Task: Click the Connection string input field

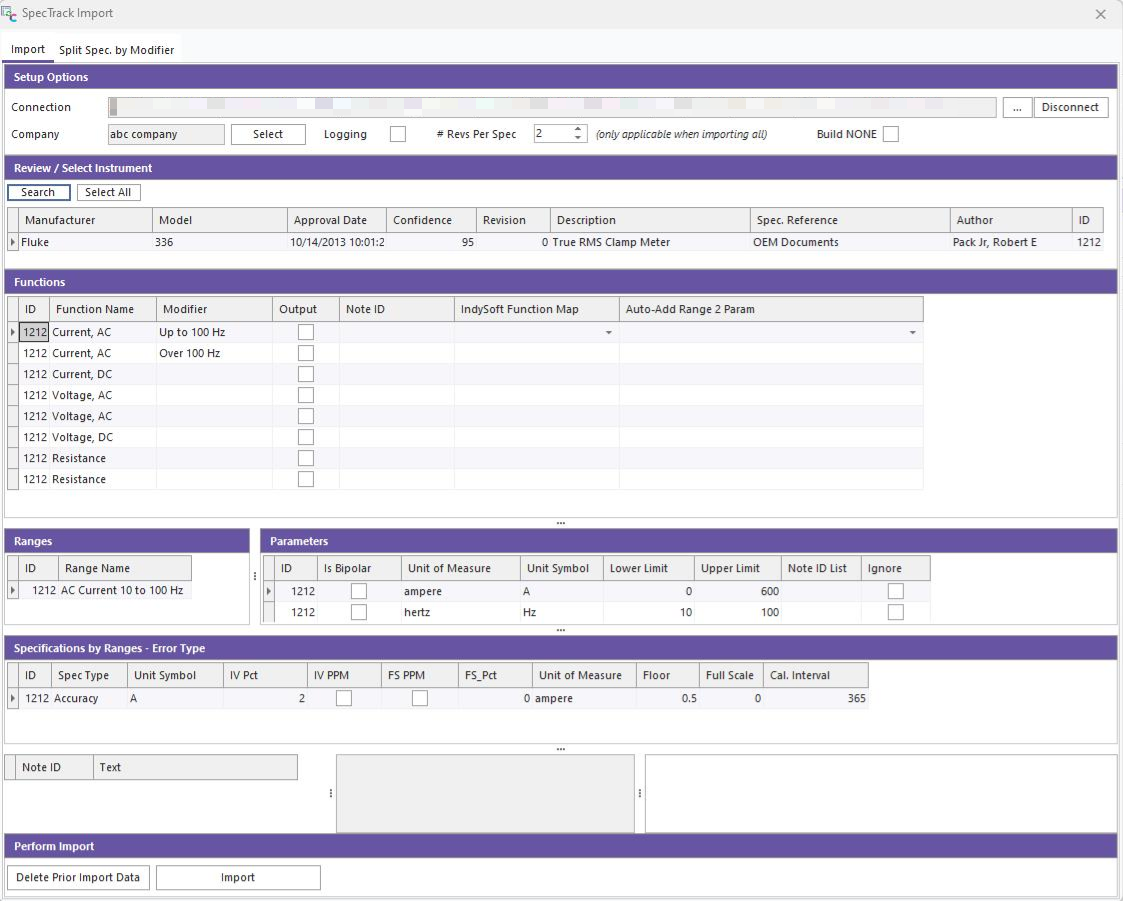Action: point(552,108)
